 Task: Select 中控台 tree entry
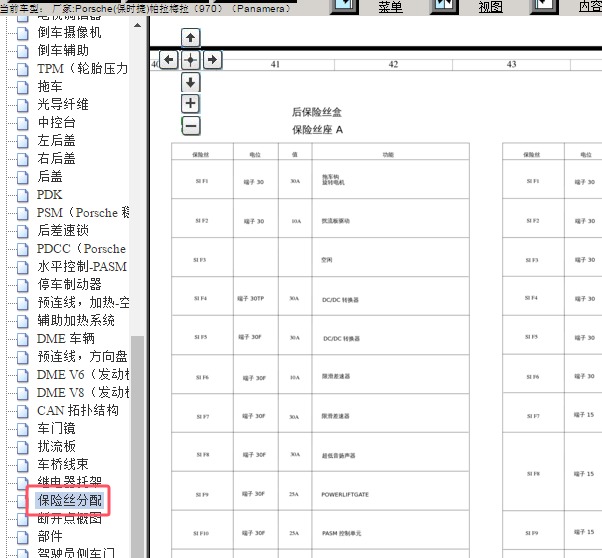(x=56, y=123)
